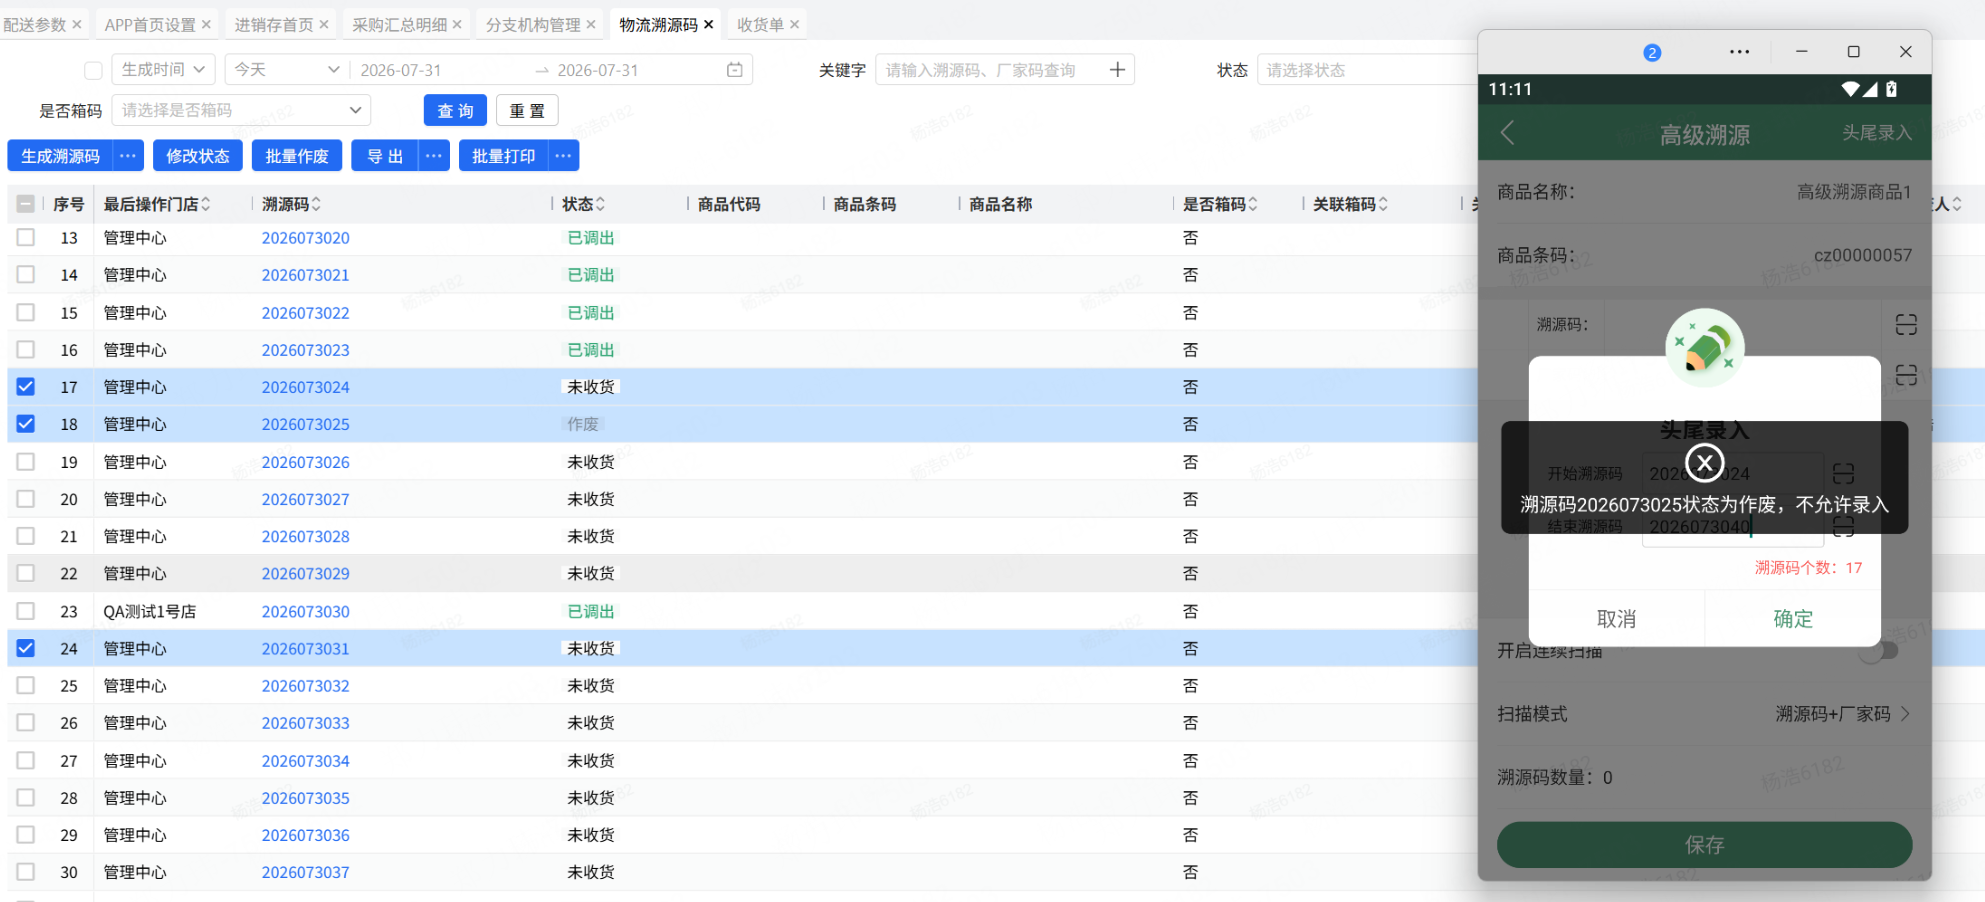Sort by 关联箱码 column
This screenshot has width=1985, height=902.
pyautogui.click(x=1383, y=204)
